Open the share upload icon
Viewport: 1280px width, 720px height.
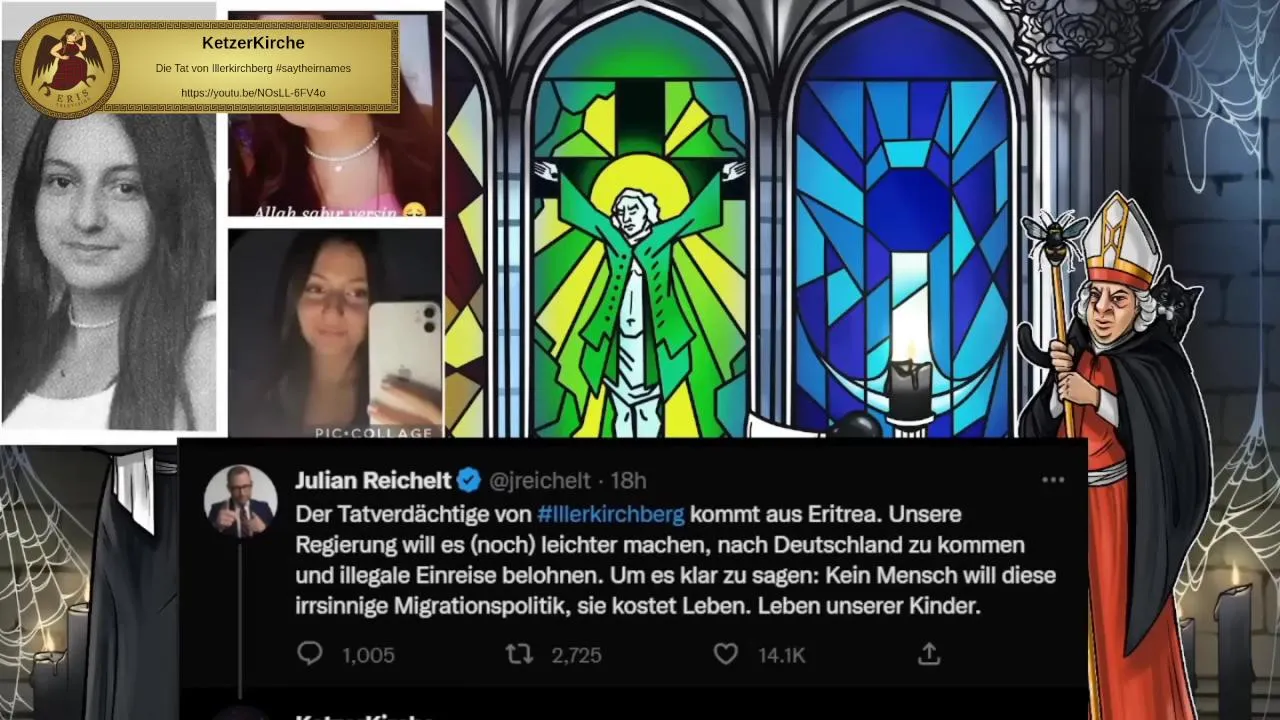[929, 654]
